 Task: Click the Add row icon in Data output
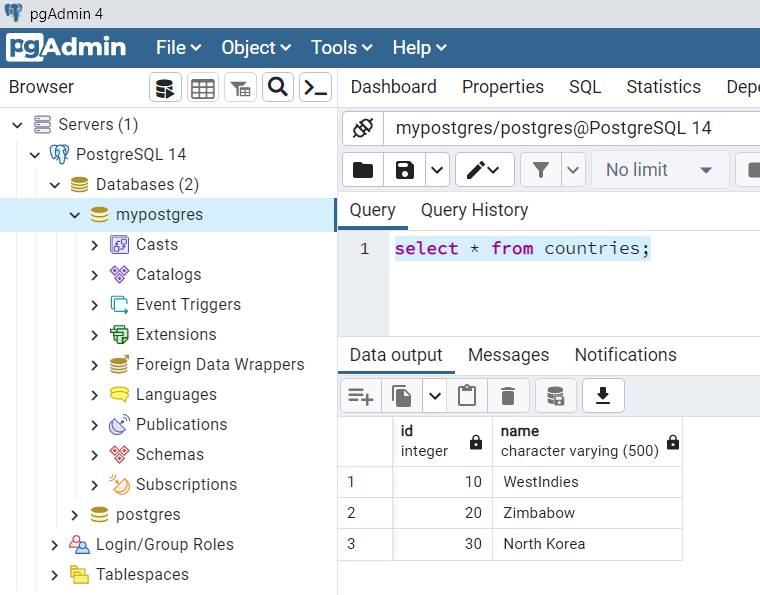point(361,396)
